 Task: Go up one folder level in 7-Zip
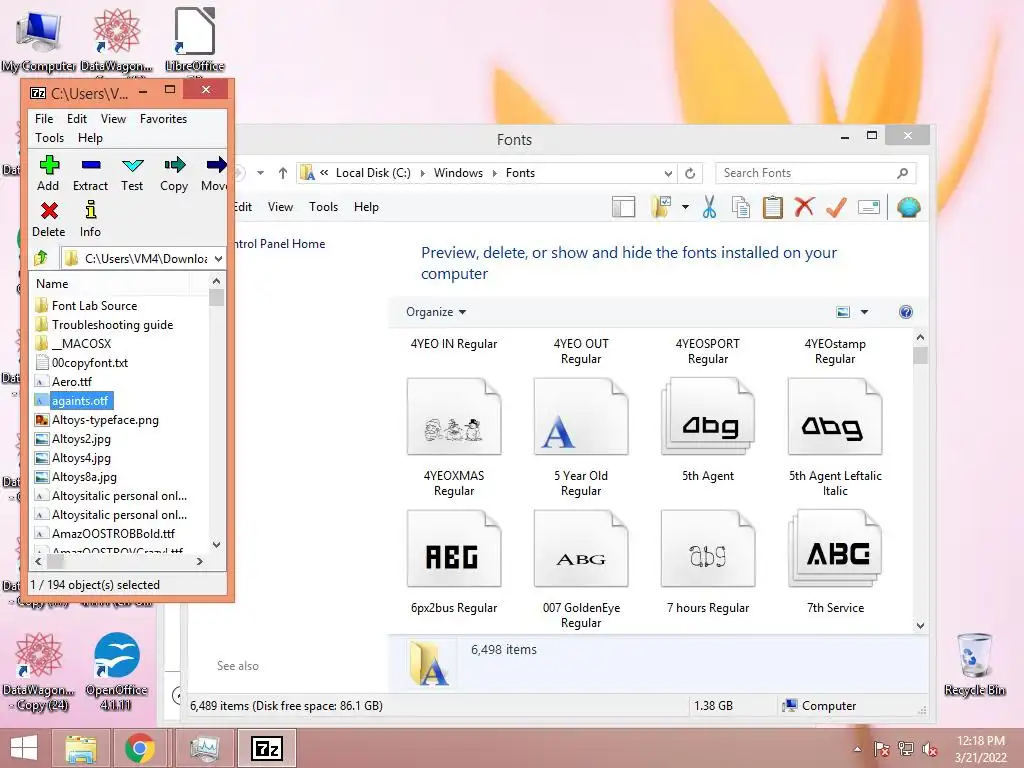[41, 258]
